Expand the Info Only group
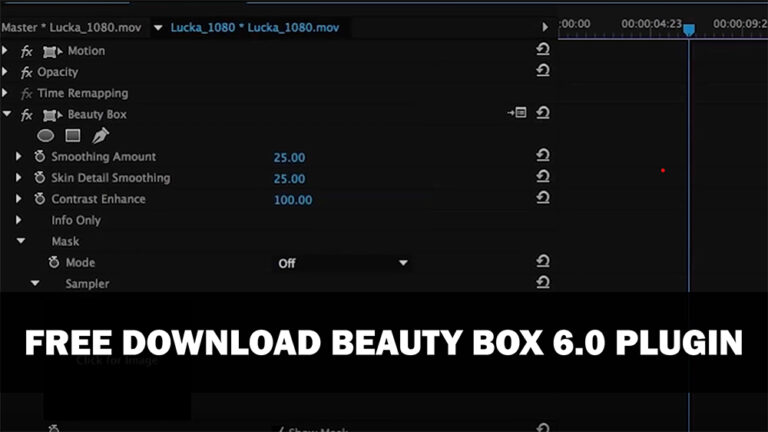The width and height of the screenshot is (768, 432). (19, 220)
